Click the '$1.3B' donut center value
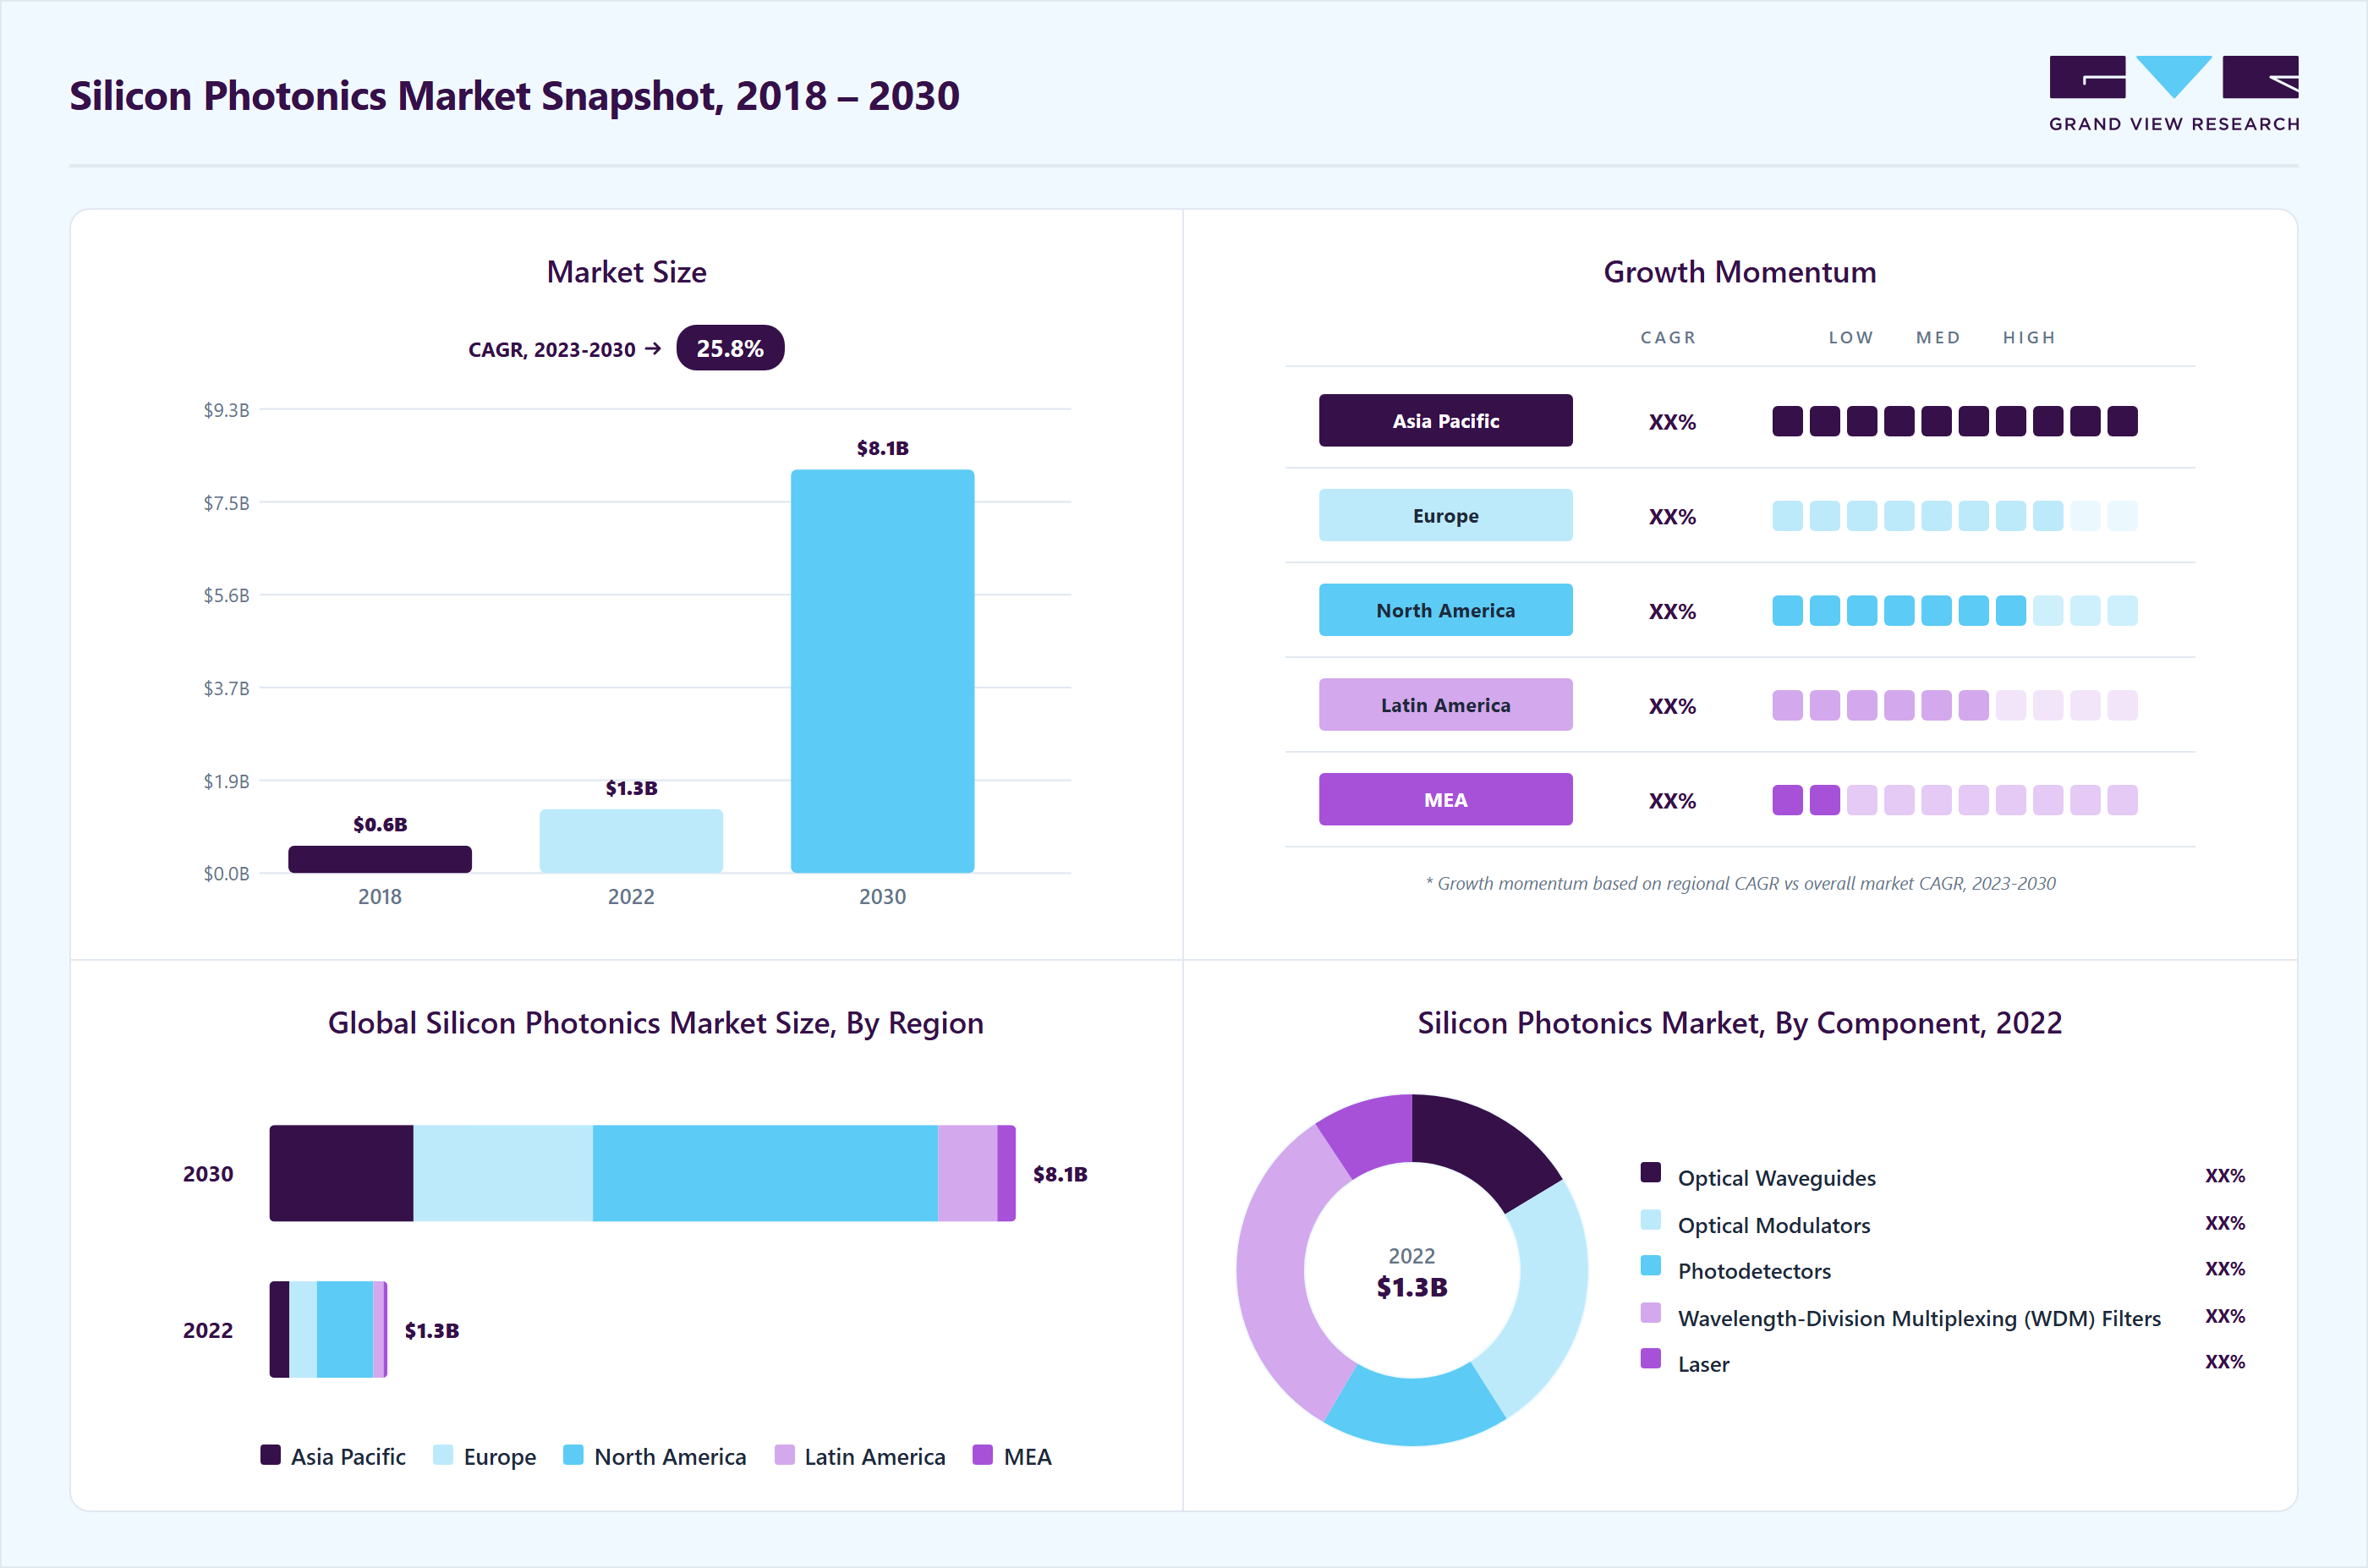The width and height of the screenshot is (2368, 1568). (x=1411, y=1287)
